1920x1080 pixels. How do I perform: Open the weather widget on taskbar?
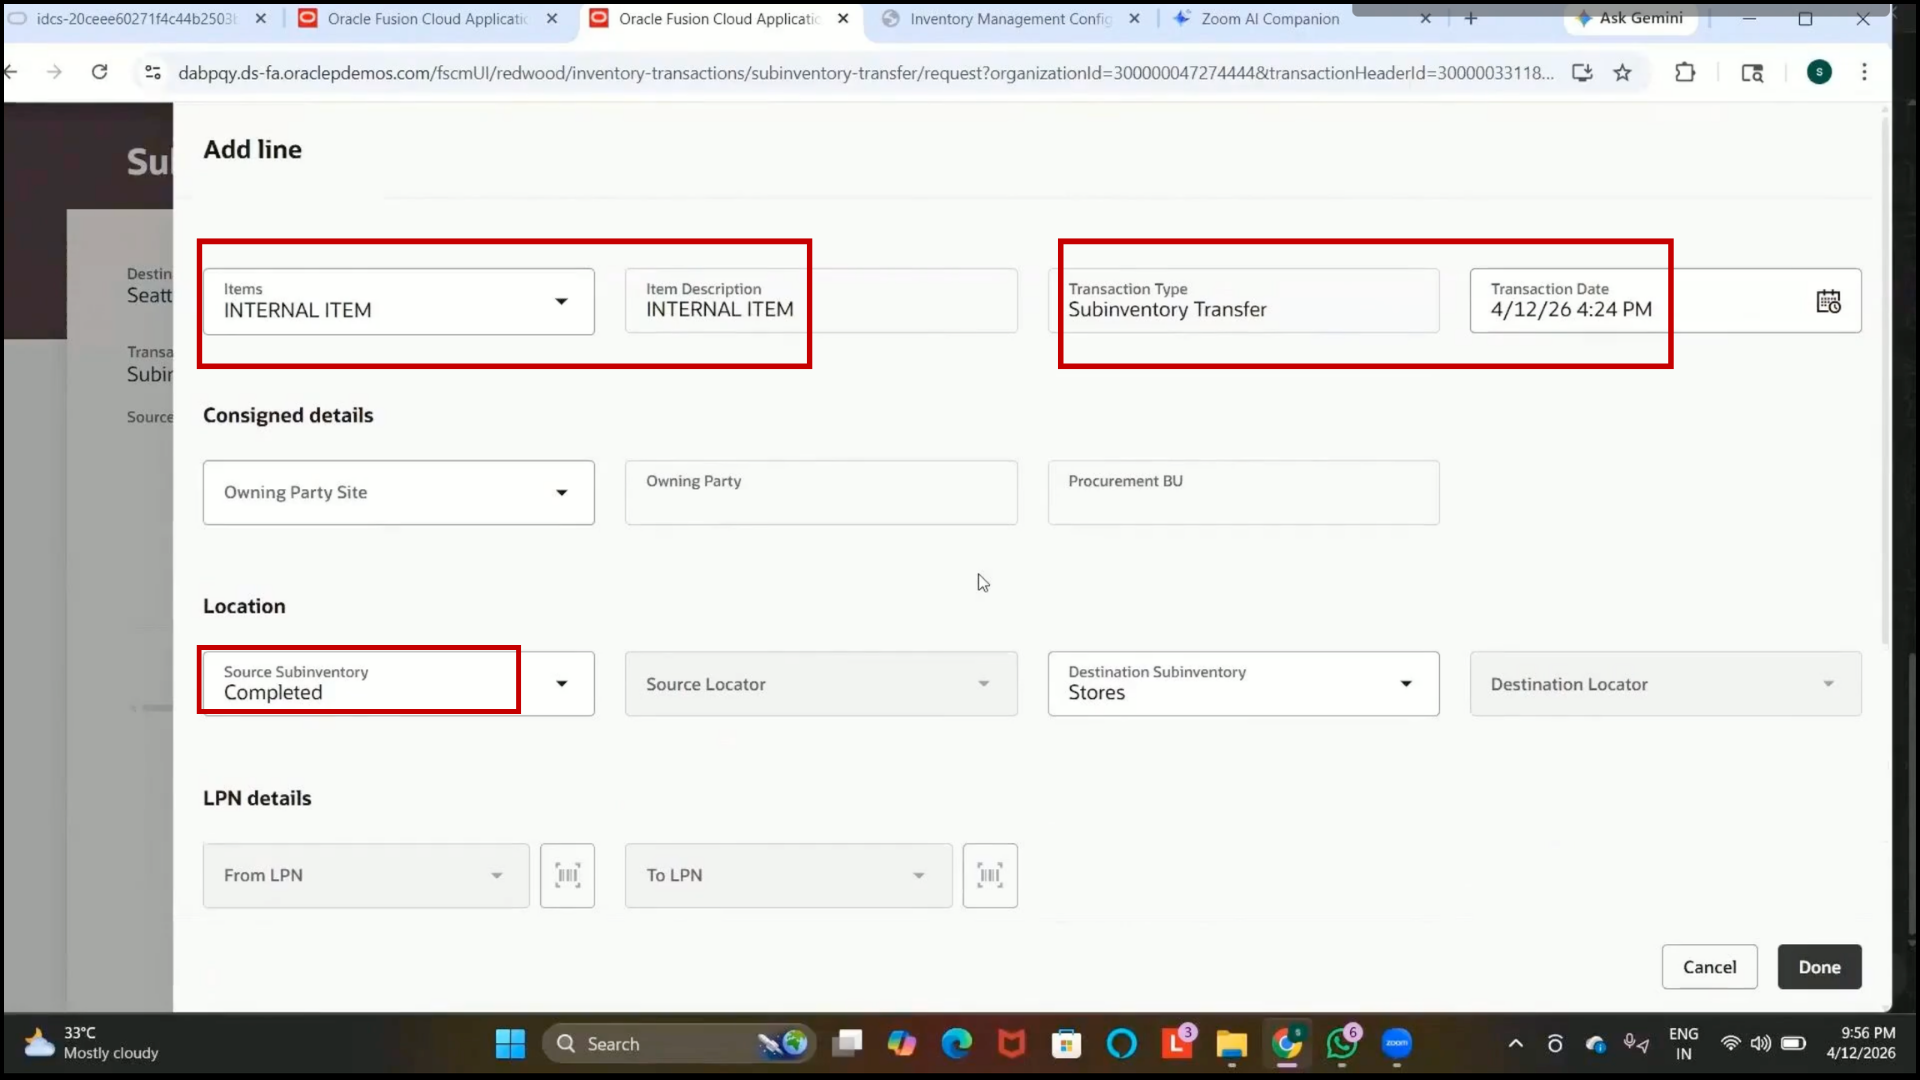(90, 1043)
